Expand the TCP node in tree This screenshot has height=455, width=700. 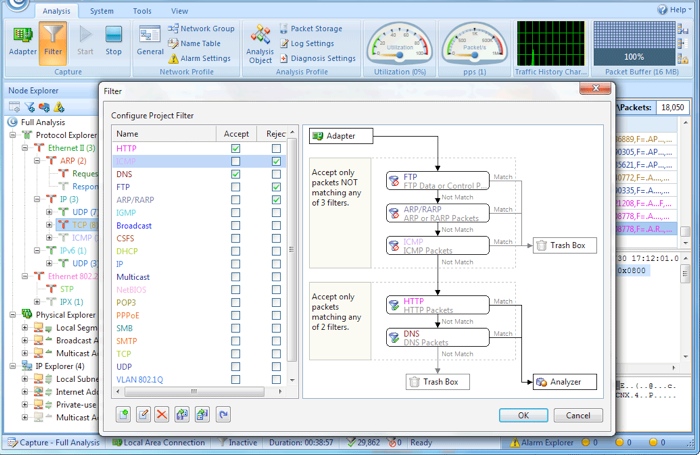50,225
